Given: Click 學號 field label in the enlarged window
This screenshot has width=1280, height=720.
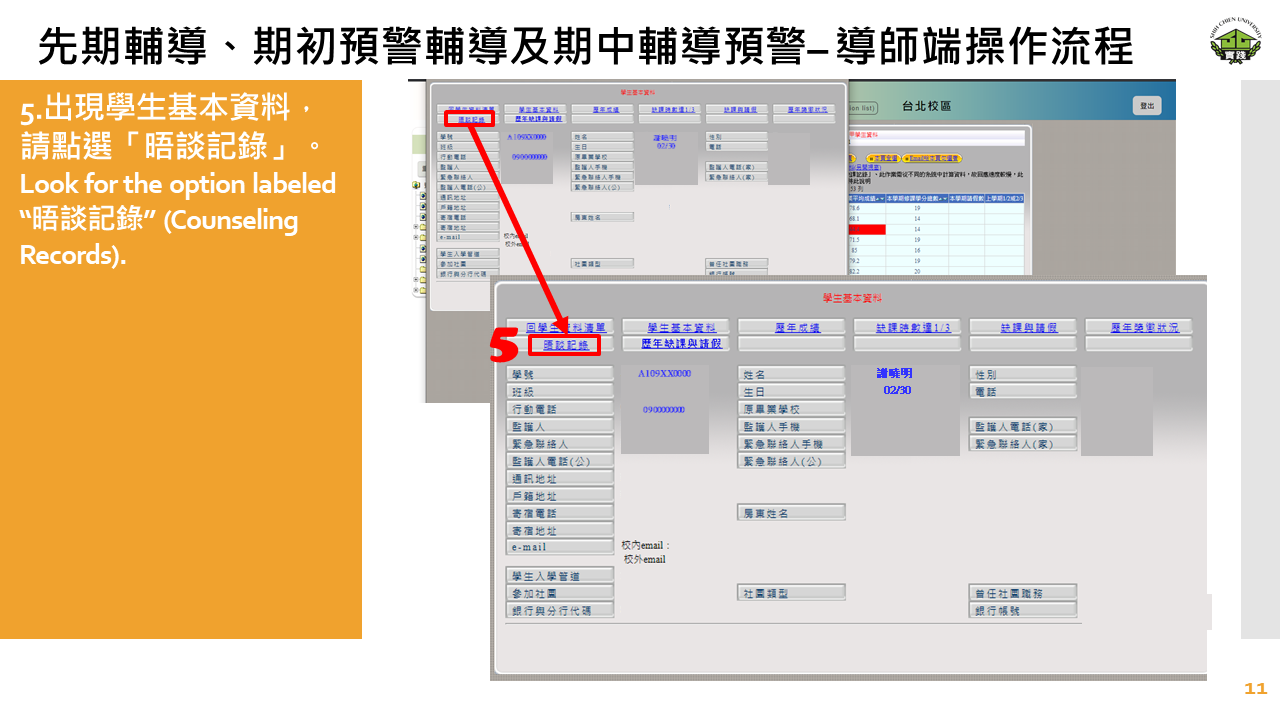Looking at the screenshot, I should pos(560,374).
